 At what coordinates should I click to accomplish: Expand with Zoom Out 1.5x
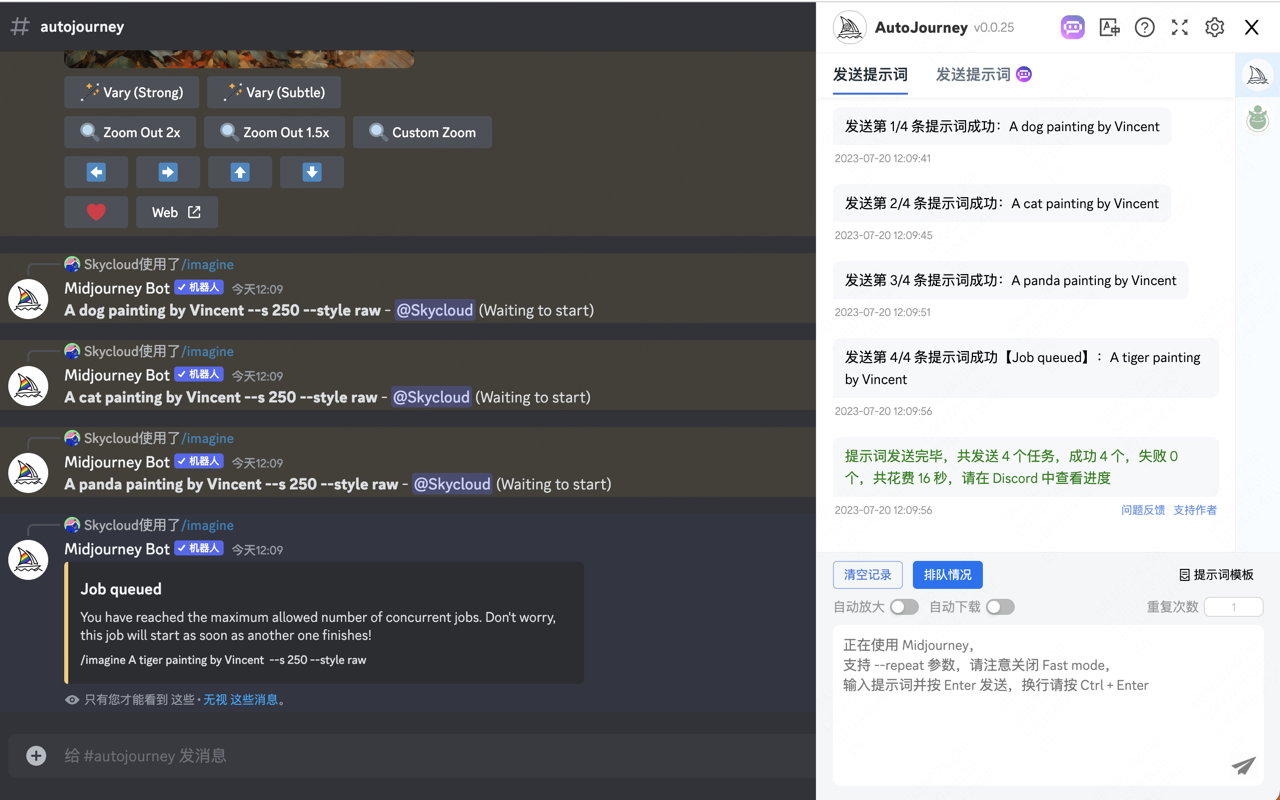[274, 132]
